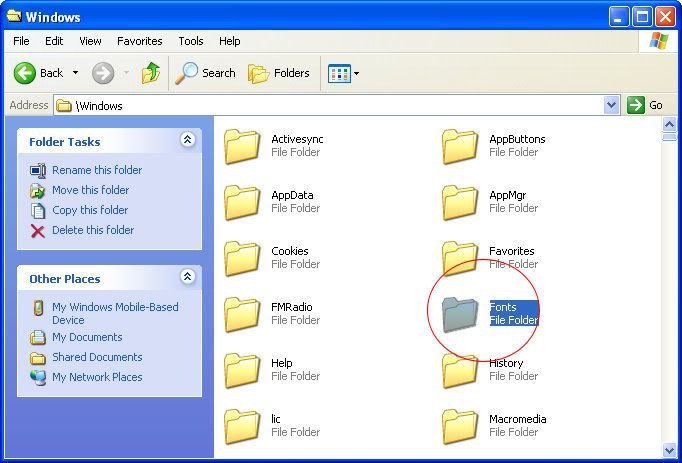Click the History folder name

point(506,363)
